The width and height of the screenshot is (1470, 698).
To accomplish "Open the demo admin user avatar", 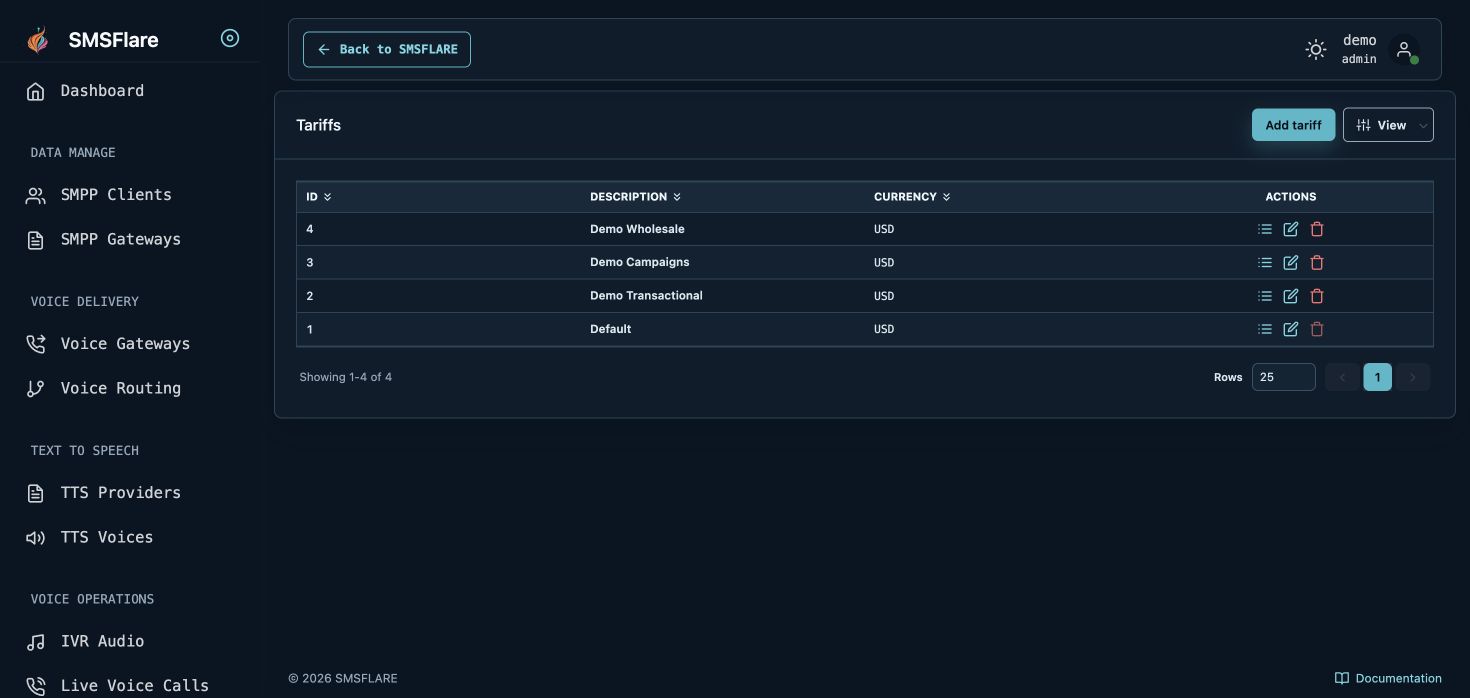I will (x=1404, y=49).
